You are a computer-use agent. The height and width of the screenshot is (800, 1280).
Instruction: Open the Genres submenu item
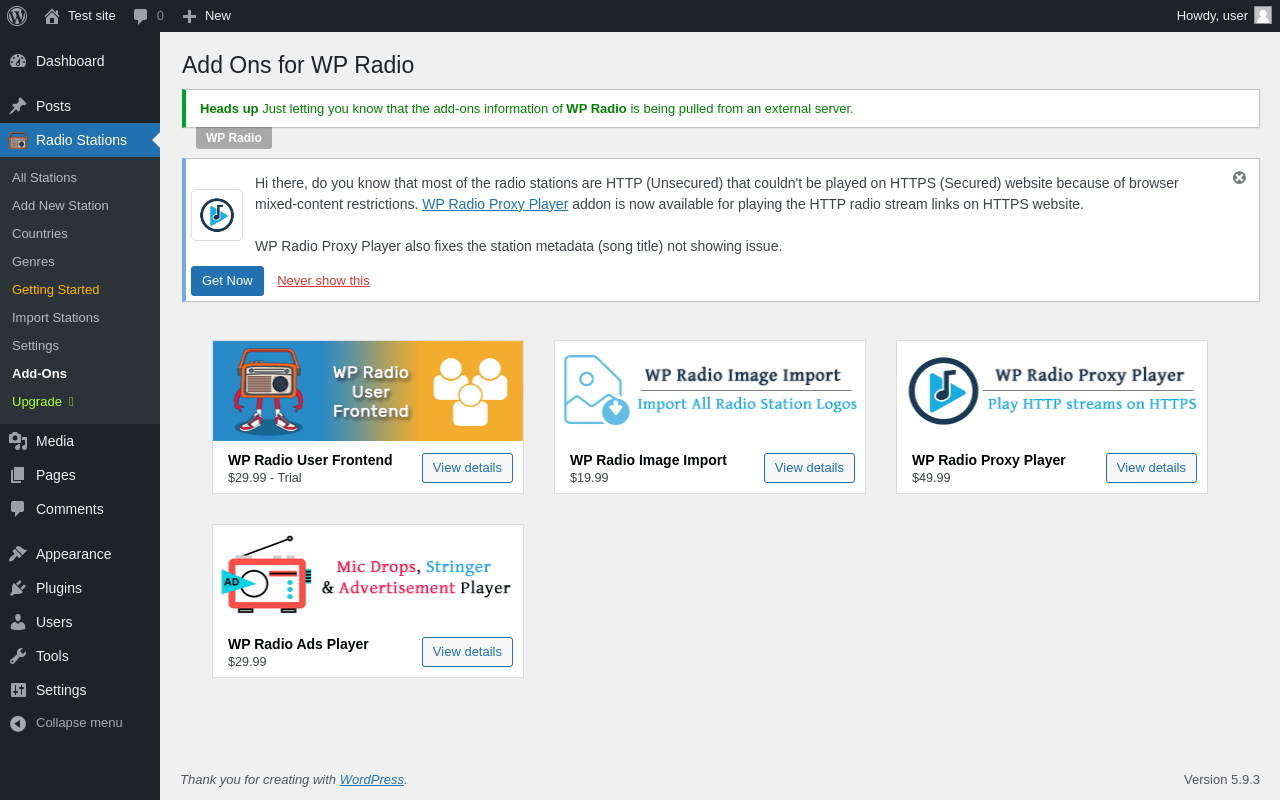(33, 262)
